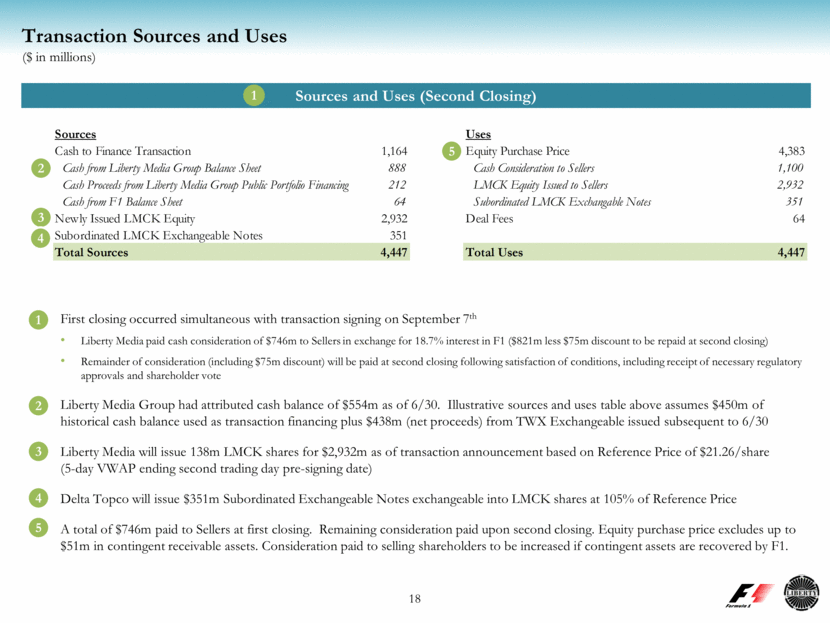Image resolution: width=830 pixels, height=623 pixels.
Task: Click the Liberty Media round logo
Action: (x=800, y=590)
